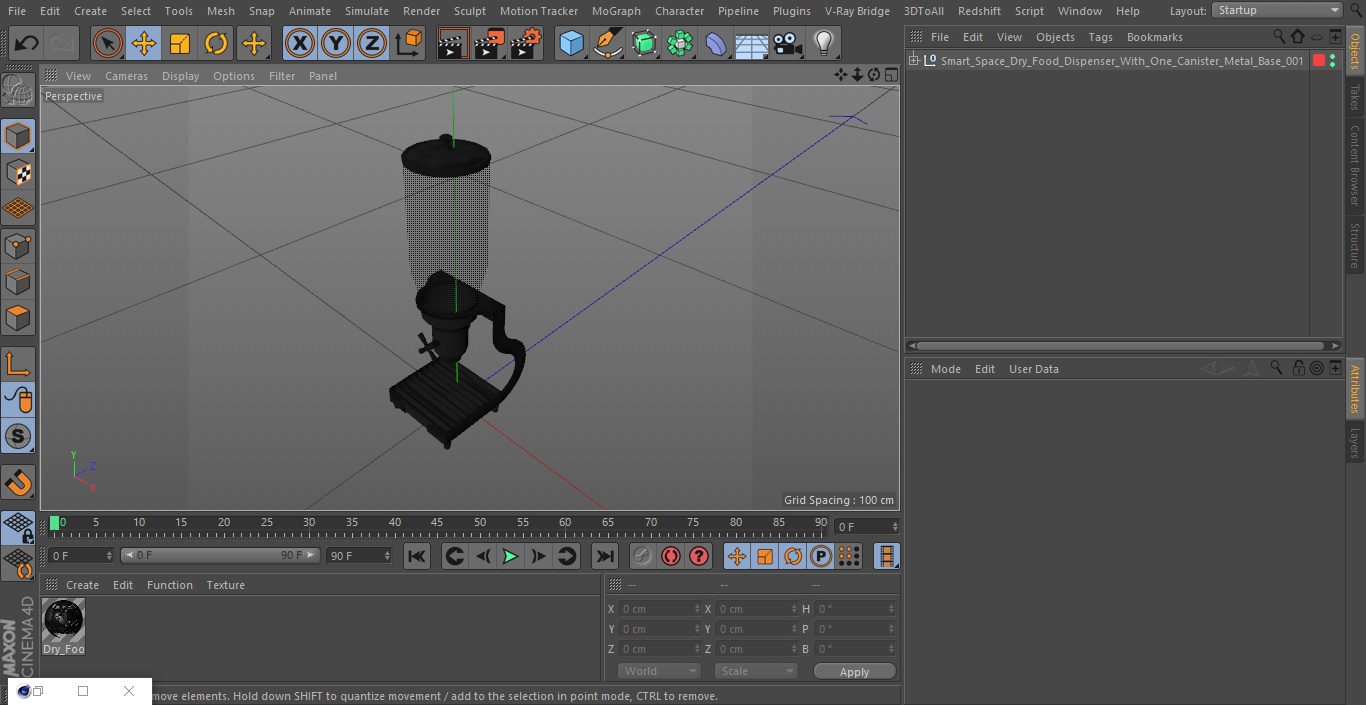Open the Layers side tab

point(1355,443)
